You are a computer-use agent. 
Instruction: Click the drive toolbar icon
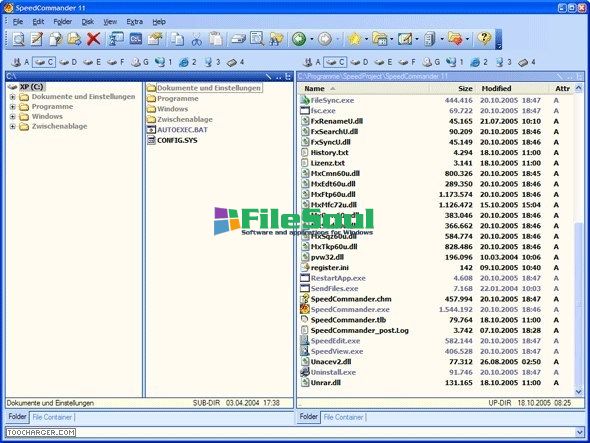pos(239,39)
